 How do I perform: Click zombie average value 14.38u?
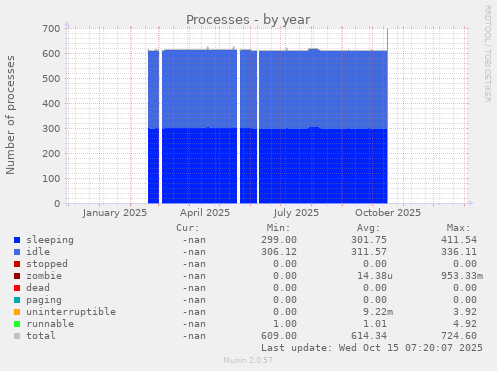point(375,276)
